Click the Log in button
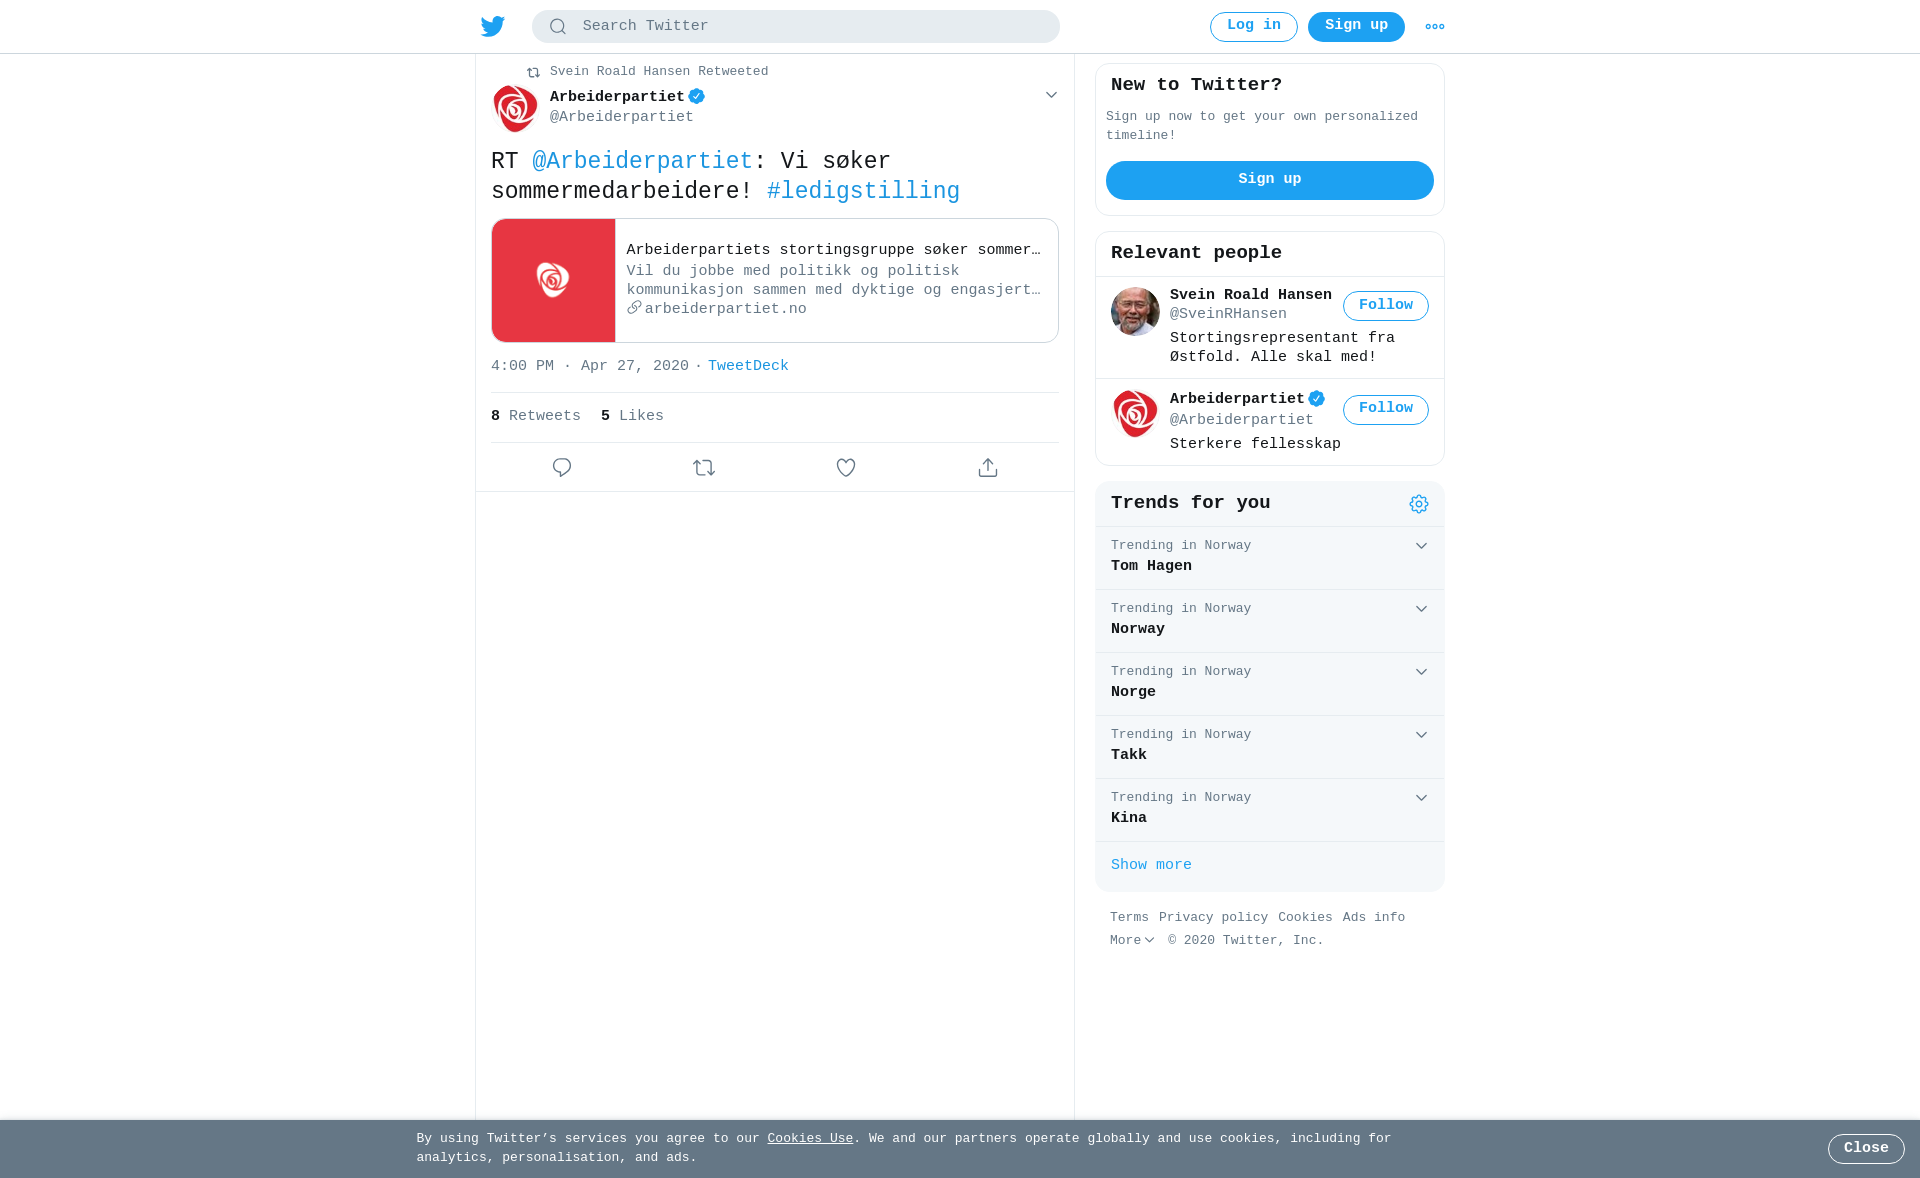 pyautogui.click(x=1254, y=27)
